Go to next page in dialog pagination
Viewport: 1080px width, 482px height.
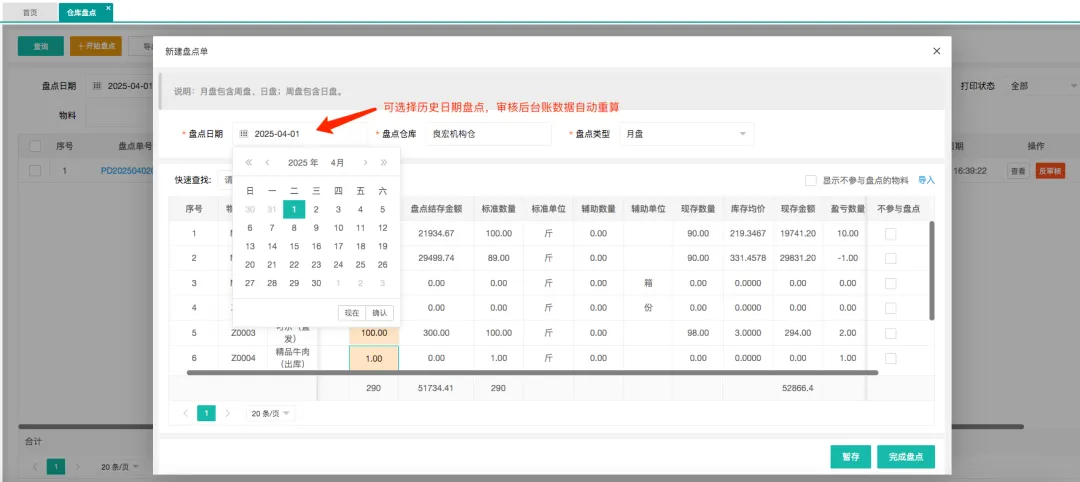click(x=228, y=413)
